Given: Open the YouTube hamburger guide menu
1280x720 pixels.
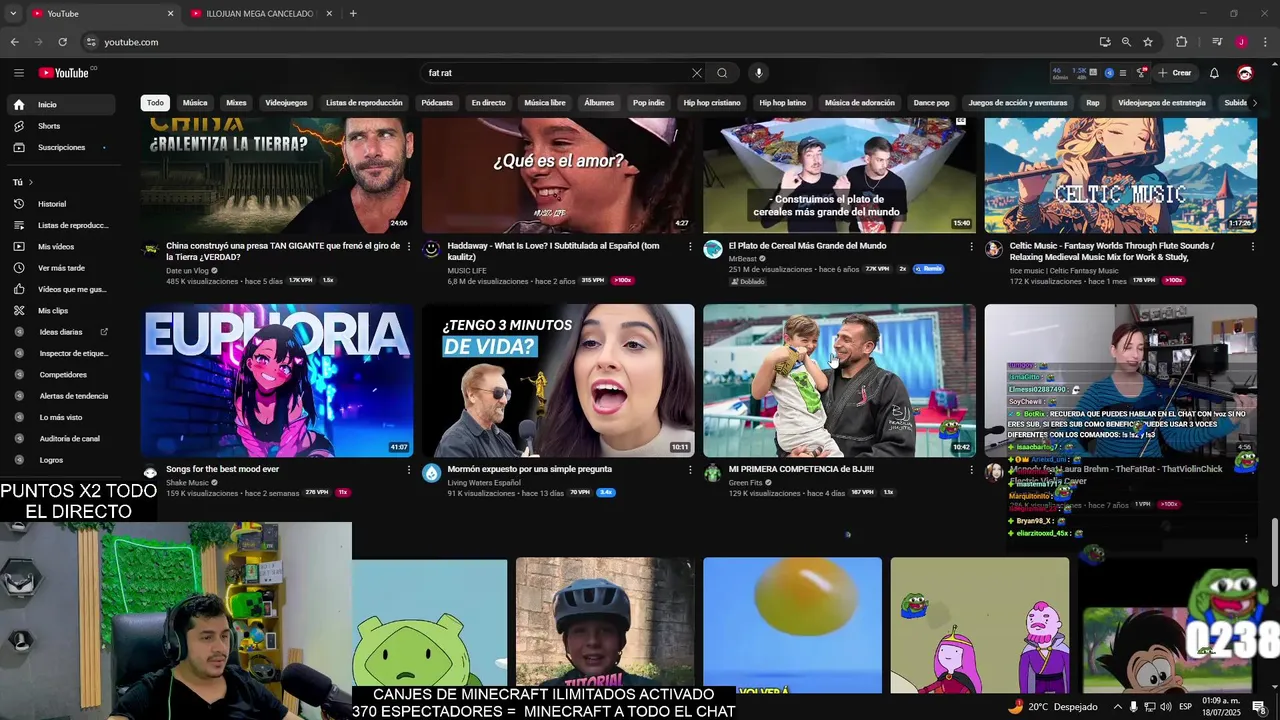Looking at the screenshot, I should click(x=18, y=73).
